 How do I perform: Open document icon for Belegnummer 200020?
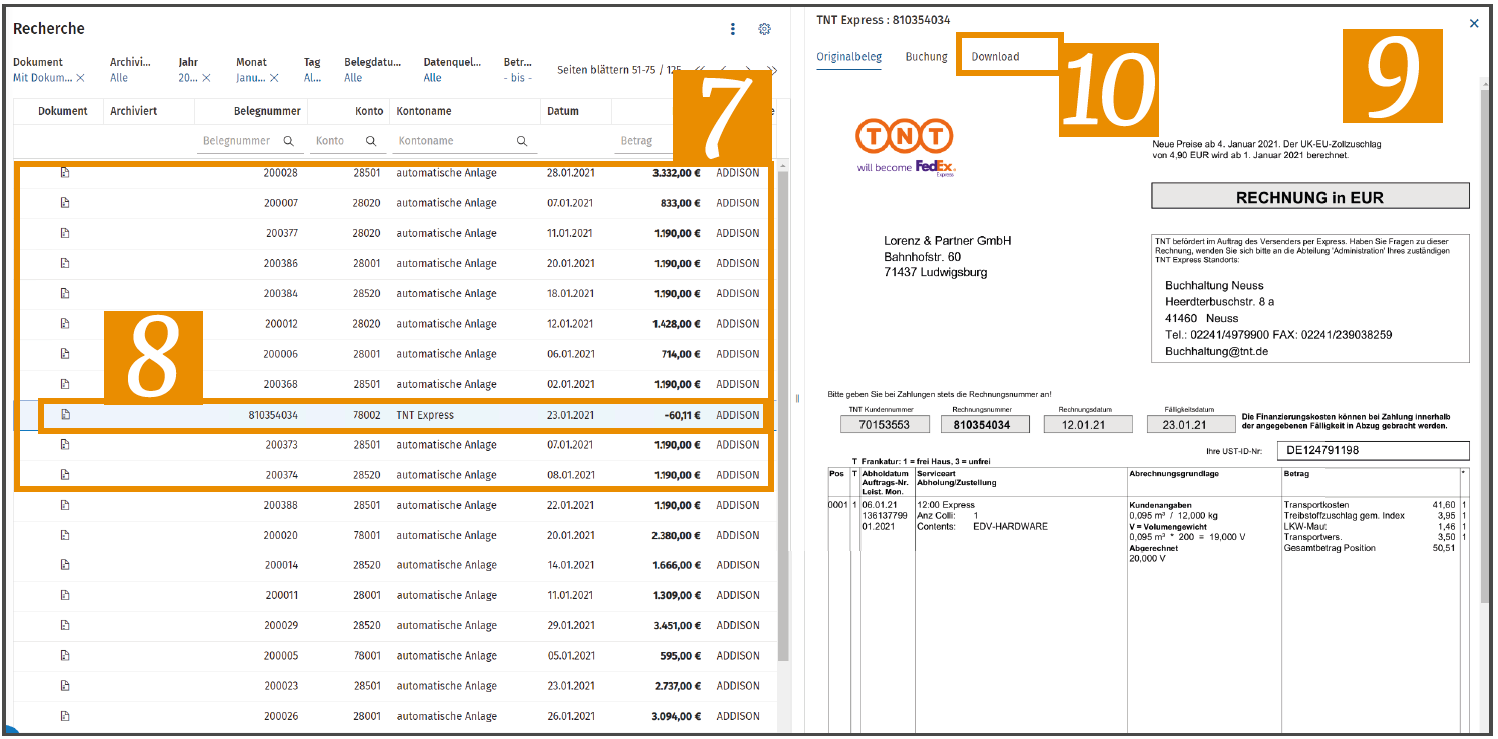pos(65,535)
